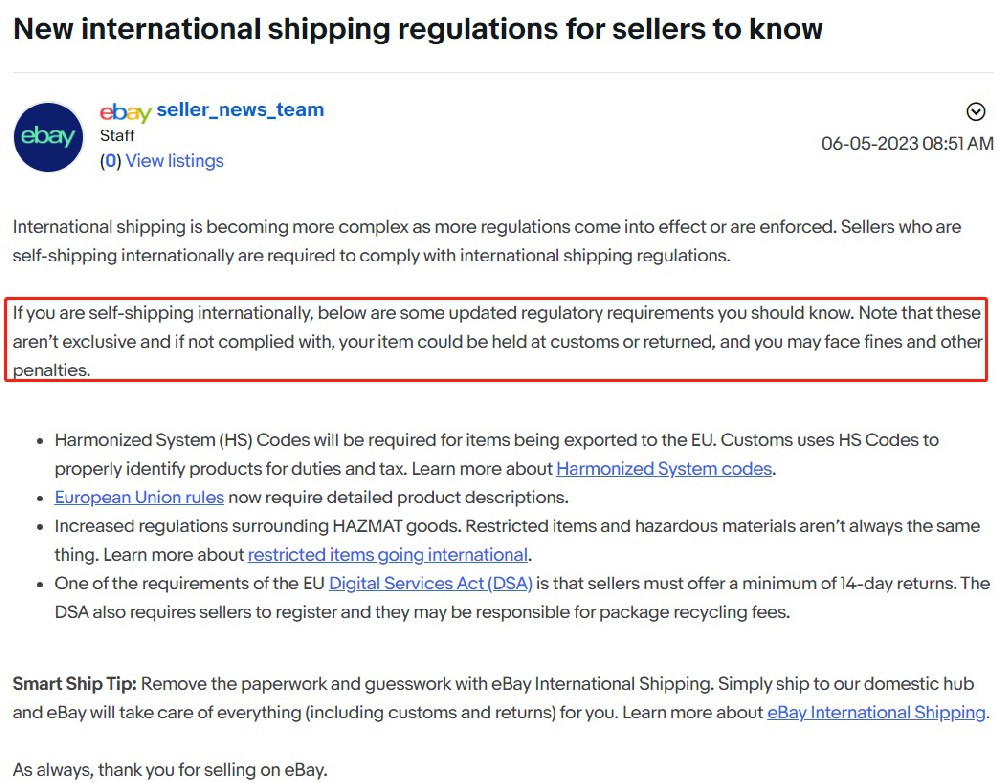Open restricted items going international link

click(x=387, y=555)
